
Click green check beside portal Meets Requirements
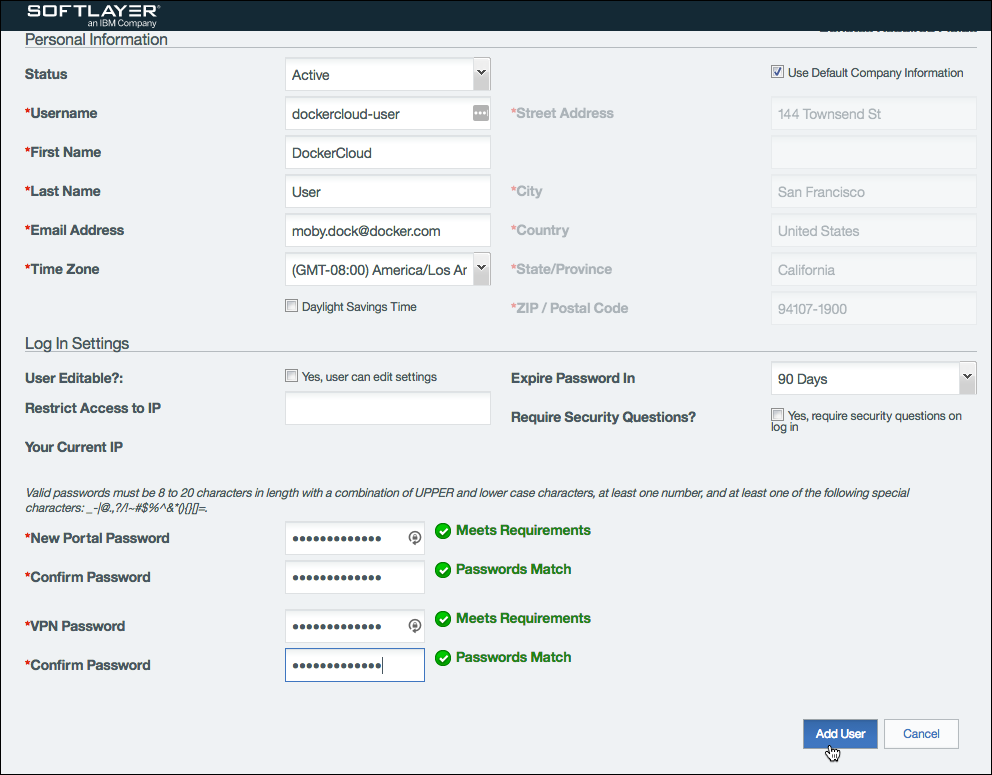443,531
